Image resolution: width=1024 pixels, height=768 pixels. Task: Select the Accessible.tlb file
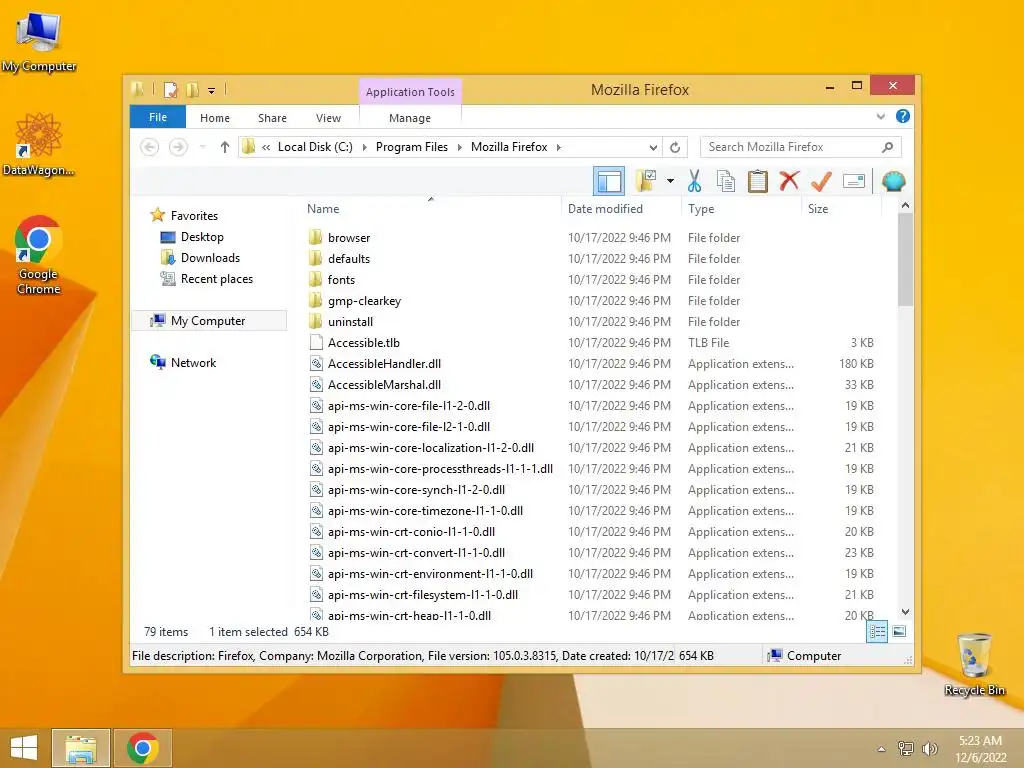(x=363, y=343)
